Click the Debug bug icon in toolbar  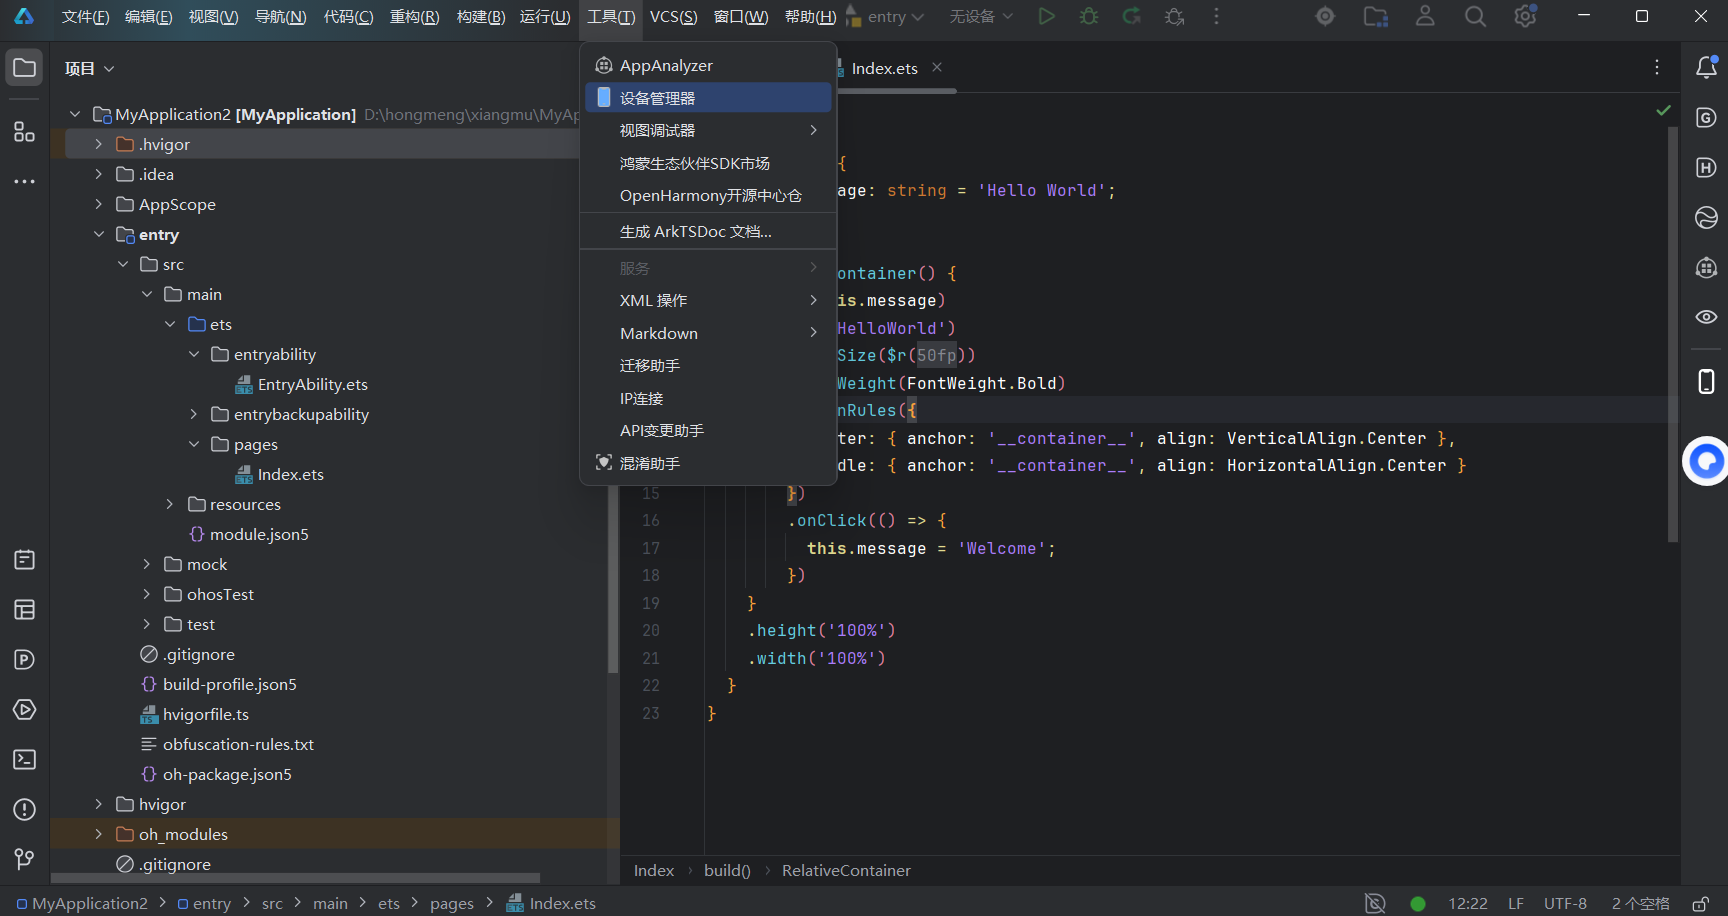(x=1089, y=16)
